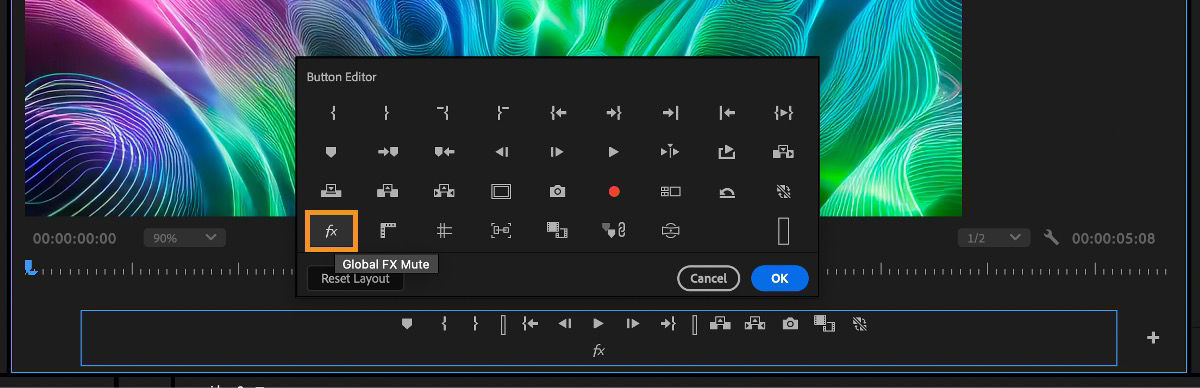The image size is (1200, 388).
Task: Select Step Forward icon in Button Editor
Action: pos(557,152)
